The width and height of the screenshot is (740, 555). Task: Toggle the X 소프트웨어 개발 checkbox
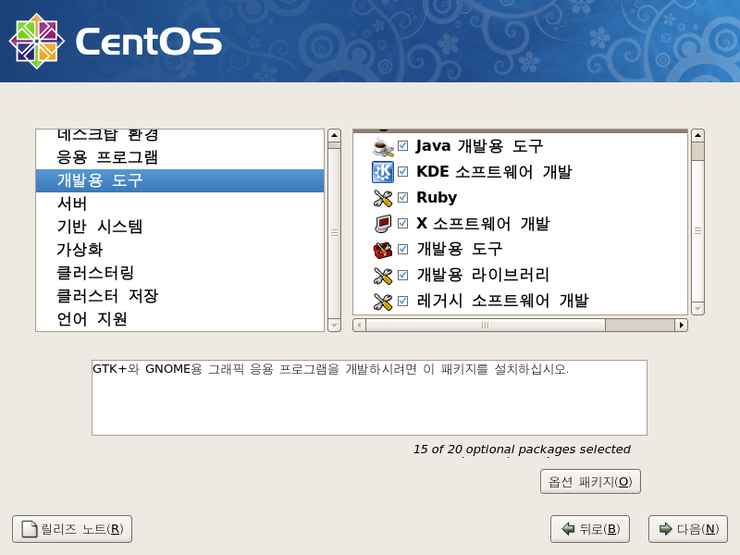(x=403, y=223)
